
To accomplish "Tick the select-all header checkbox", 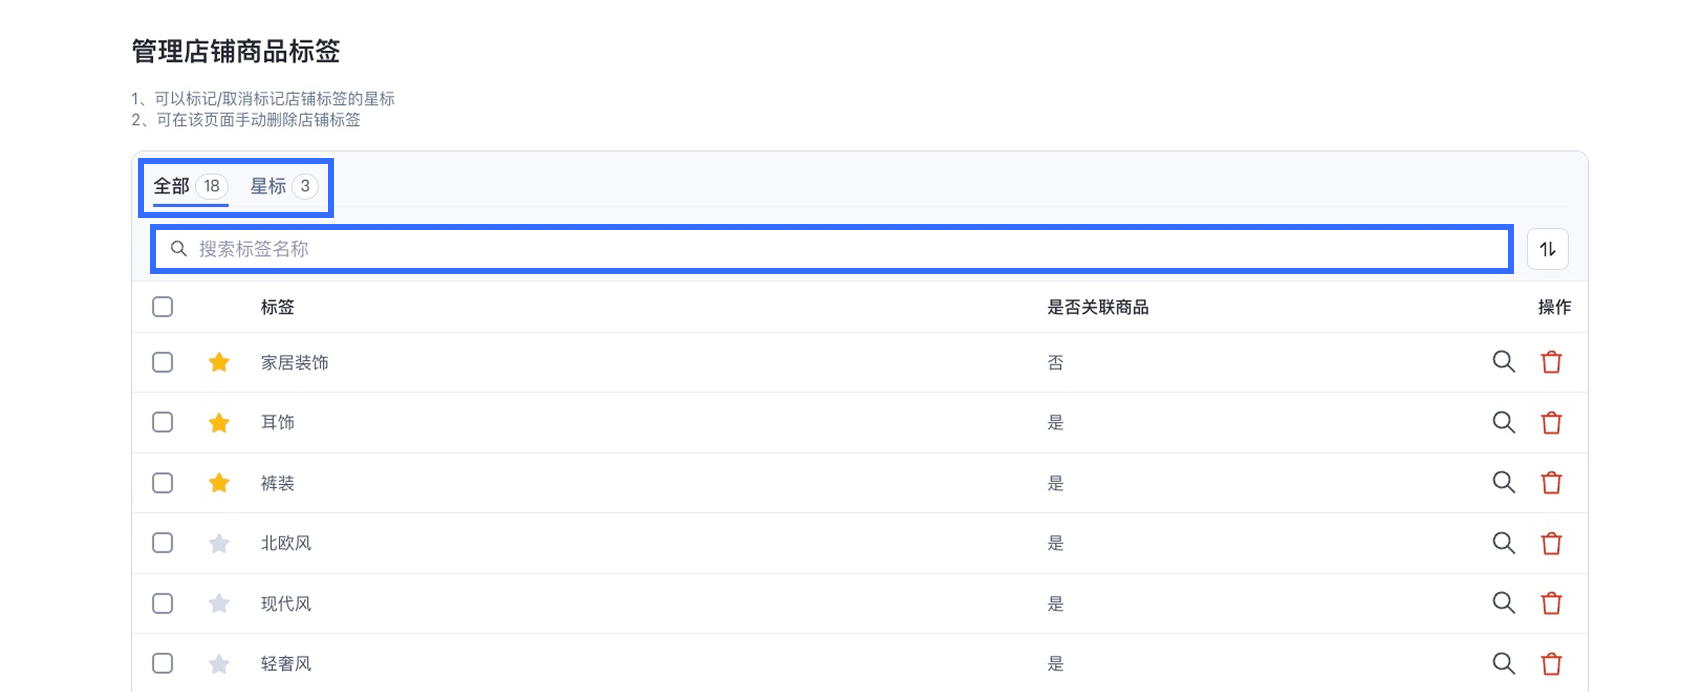I will (x=162, y=307).
